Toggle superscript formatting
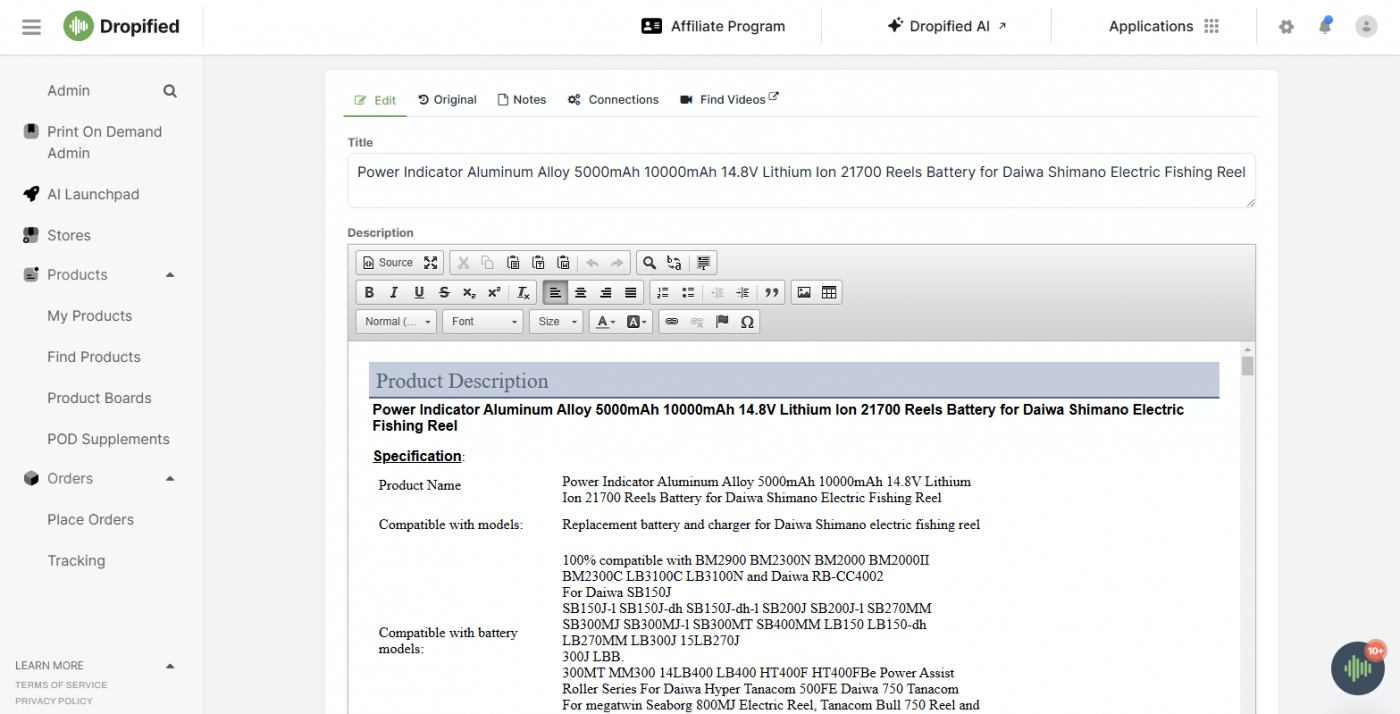 pos(494,292)
